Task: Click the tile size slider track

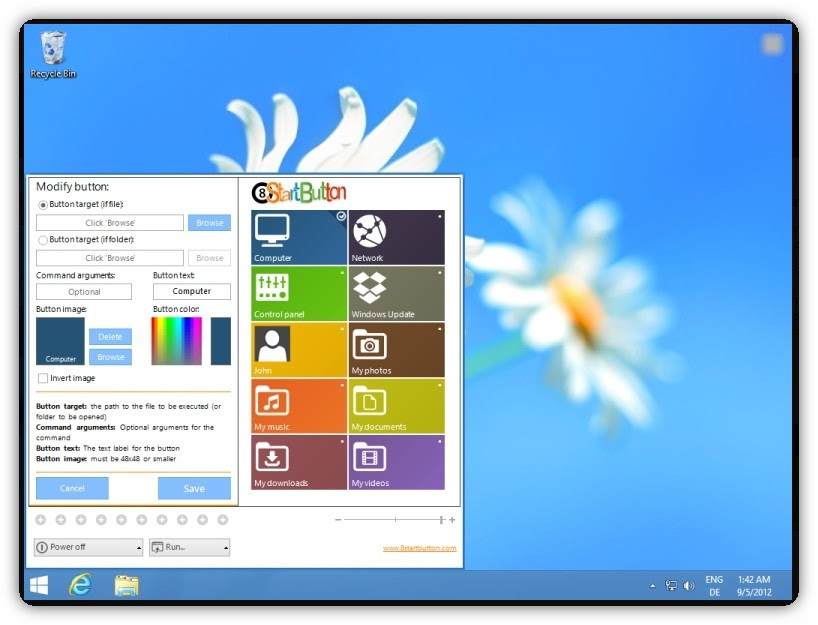Action: pyautogui.click(x=395, y=520)
